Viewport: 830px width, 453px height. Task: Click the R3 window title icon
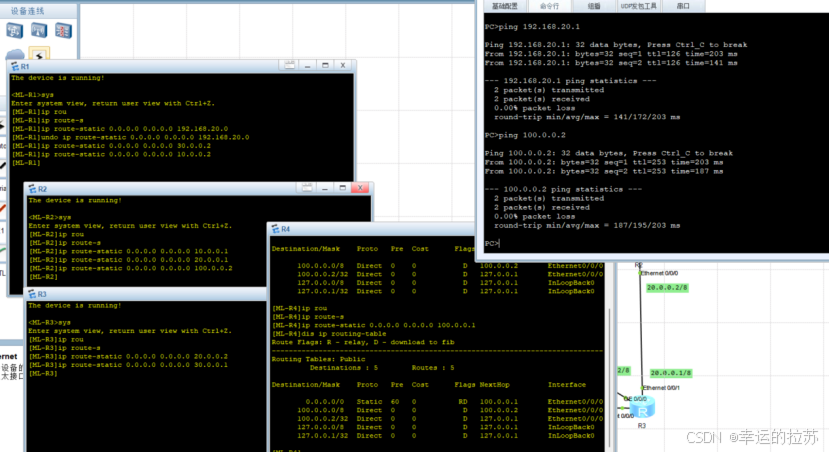pyautogui.click(x=32, y=294)
